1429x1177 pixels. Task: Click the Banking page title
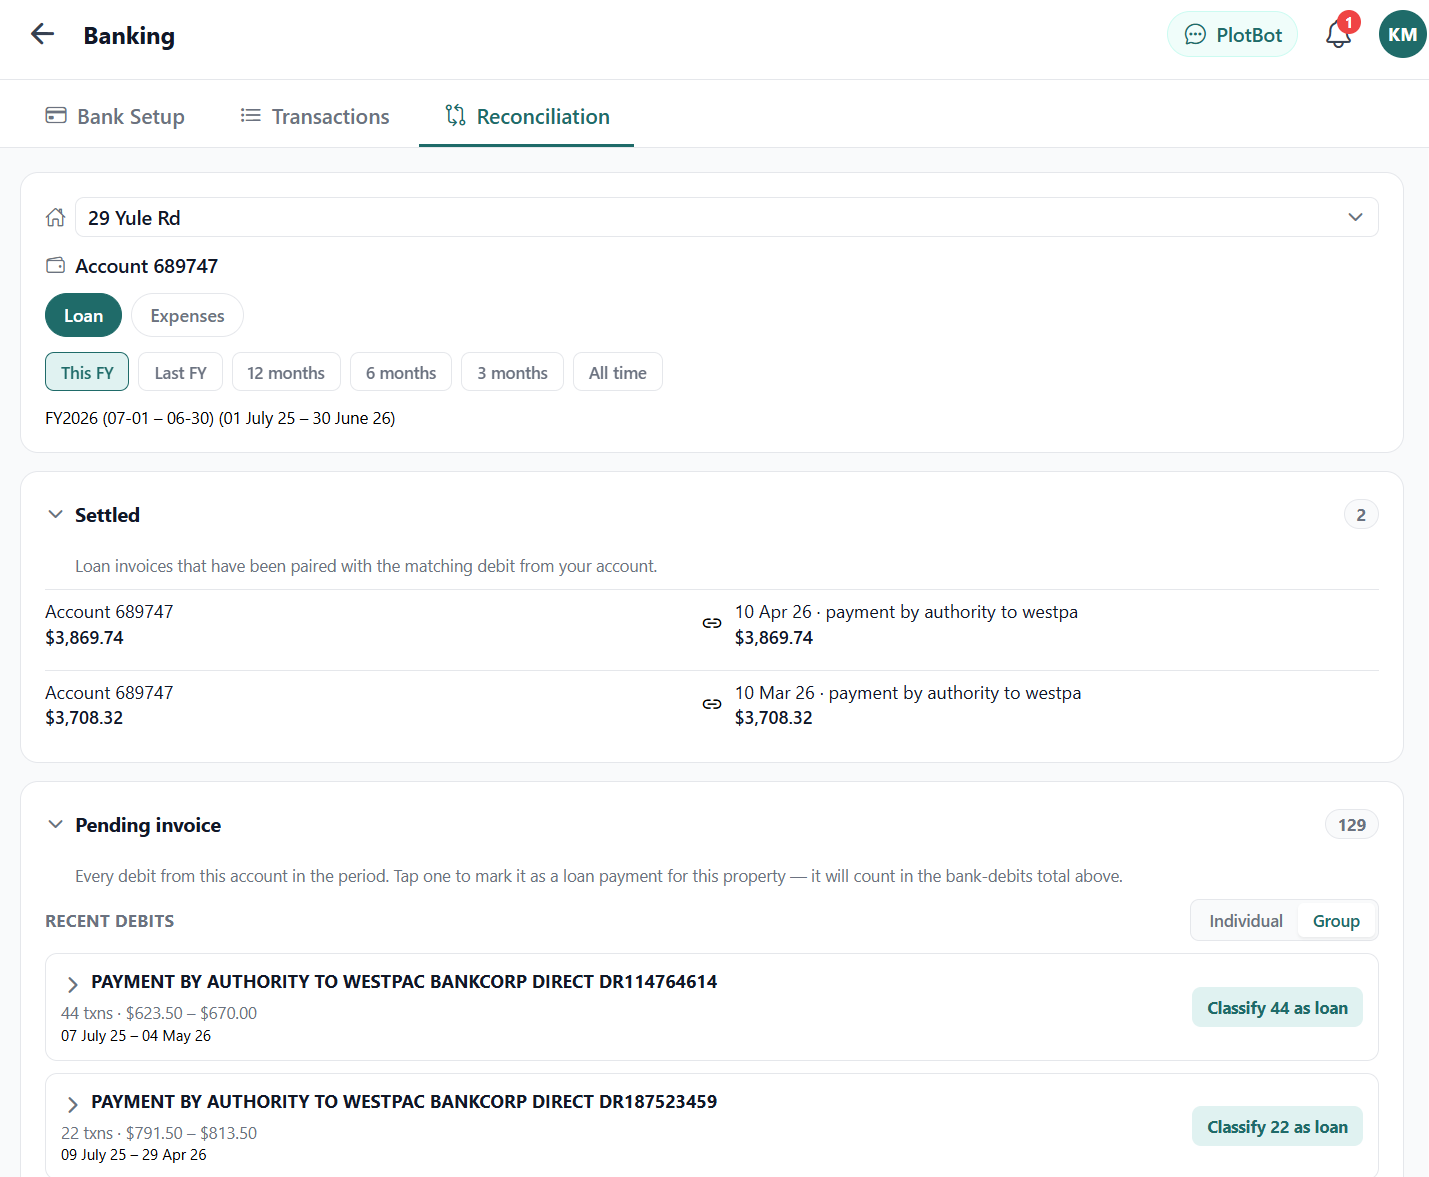click(x=129, y=35)
